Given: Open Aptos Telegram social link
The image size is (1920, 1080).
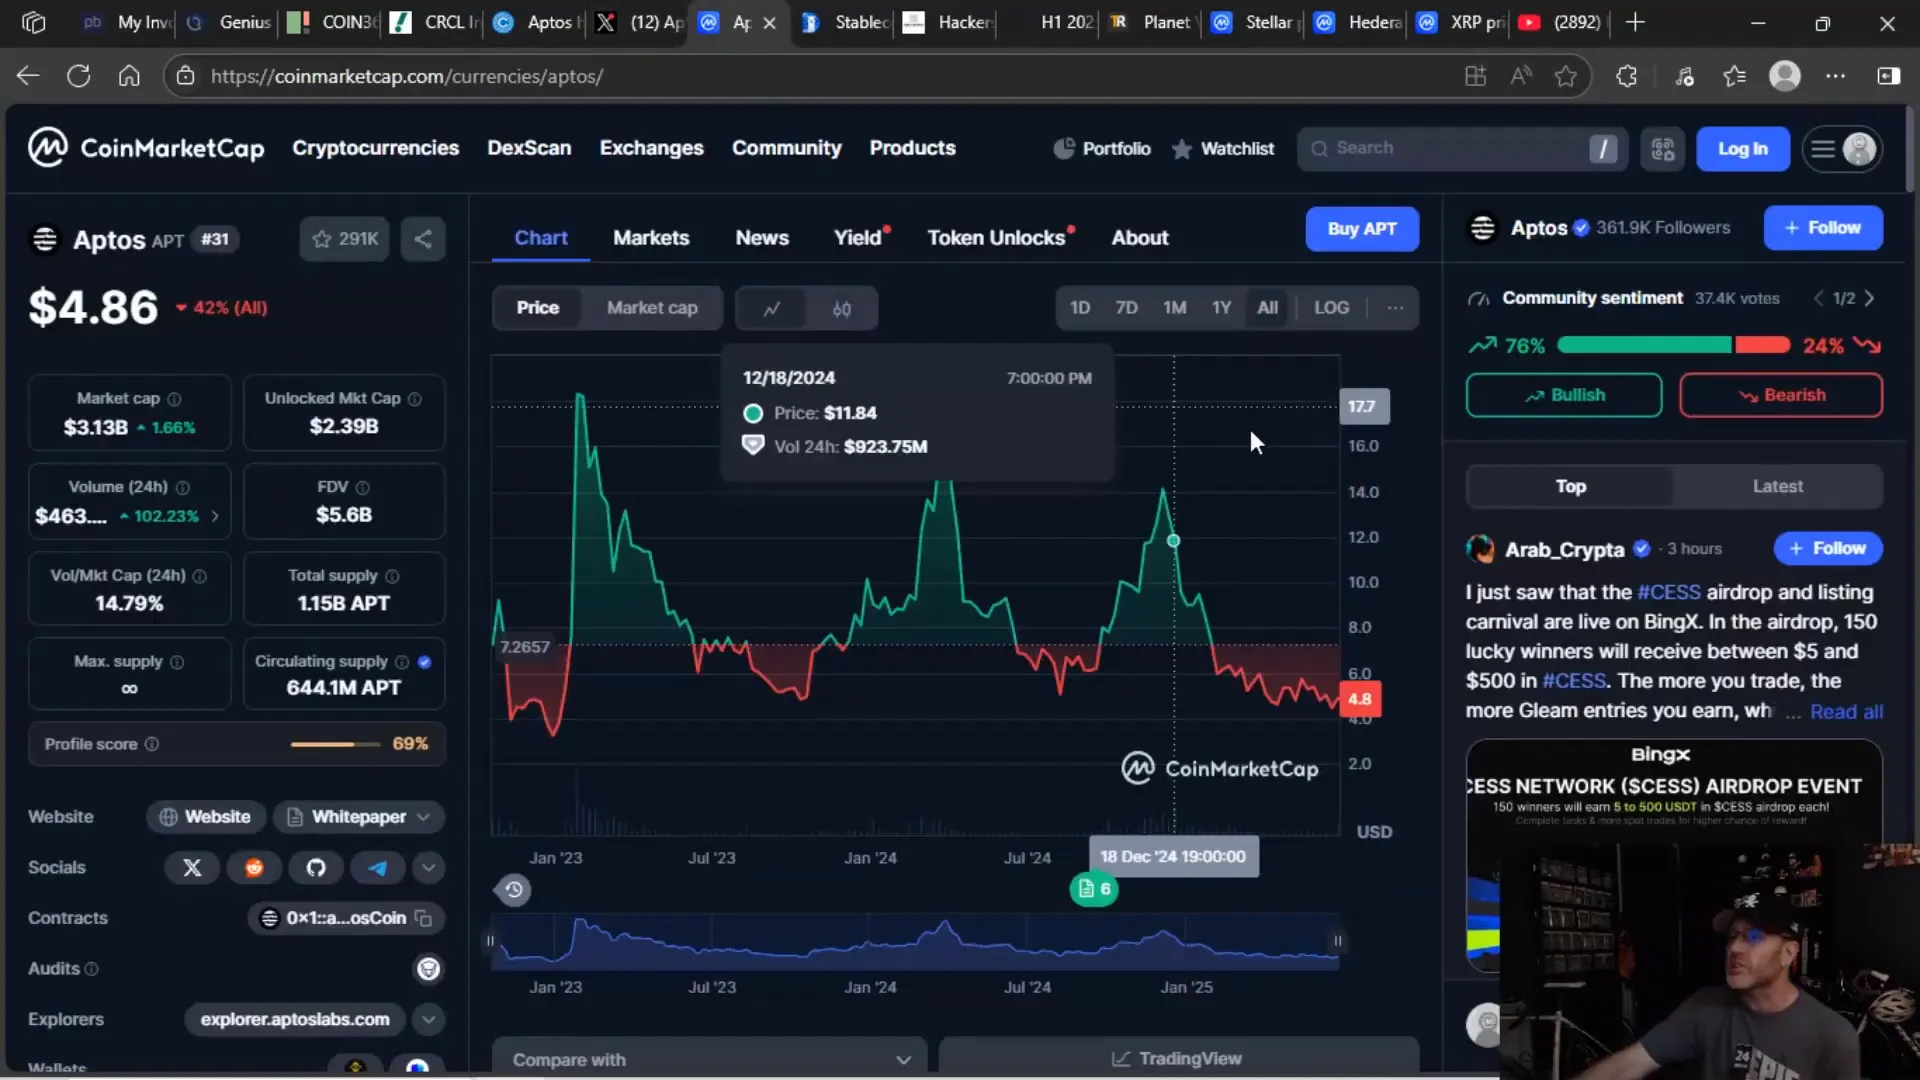Looking at the screenshot, I should pyautogui.click(x=377, y=868).
